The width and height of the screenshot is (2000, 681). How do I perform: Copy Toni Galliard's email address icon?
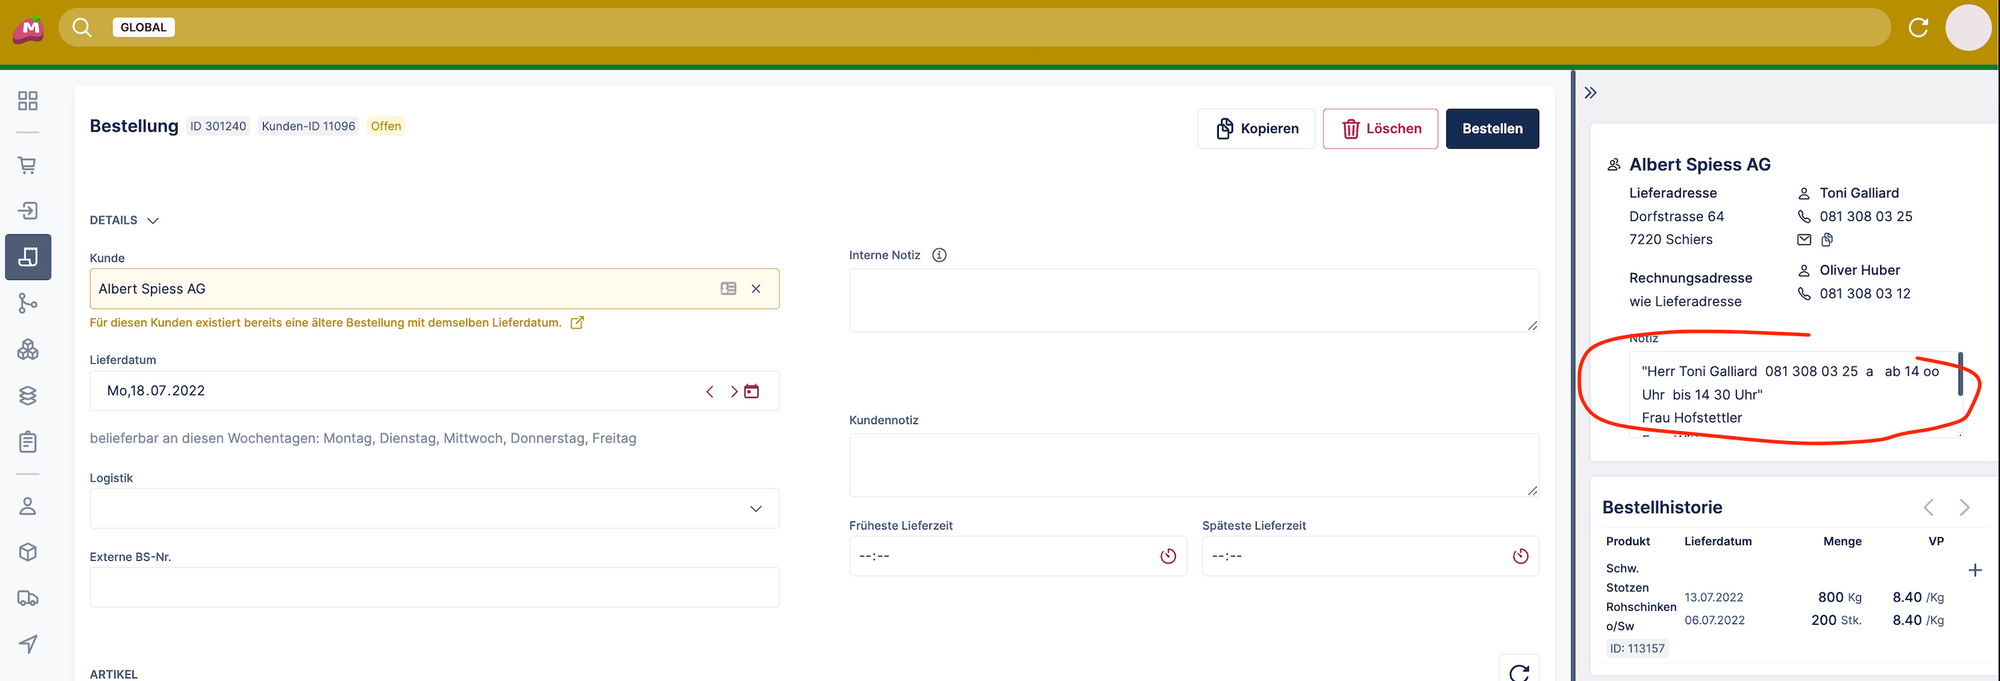(1827, 240)
